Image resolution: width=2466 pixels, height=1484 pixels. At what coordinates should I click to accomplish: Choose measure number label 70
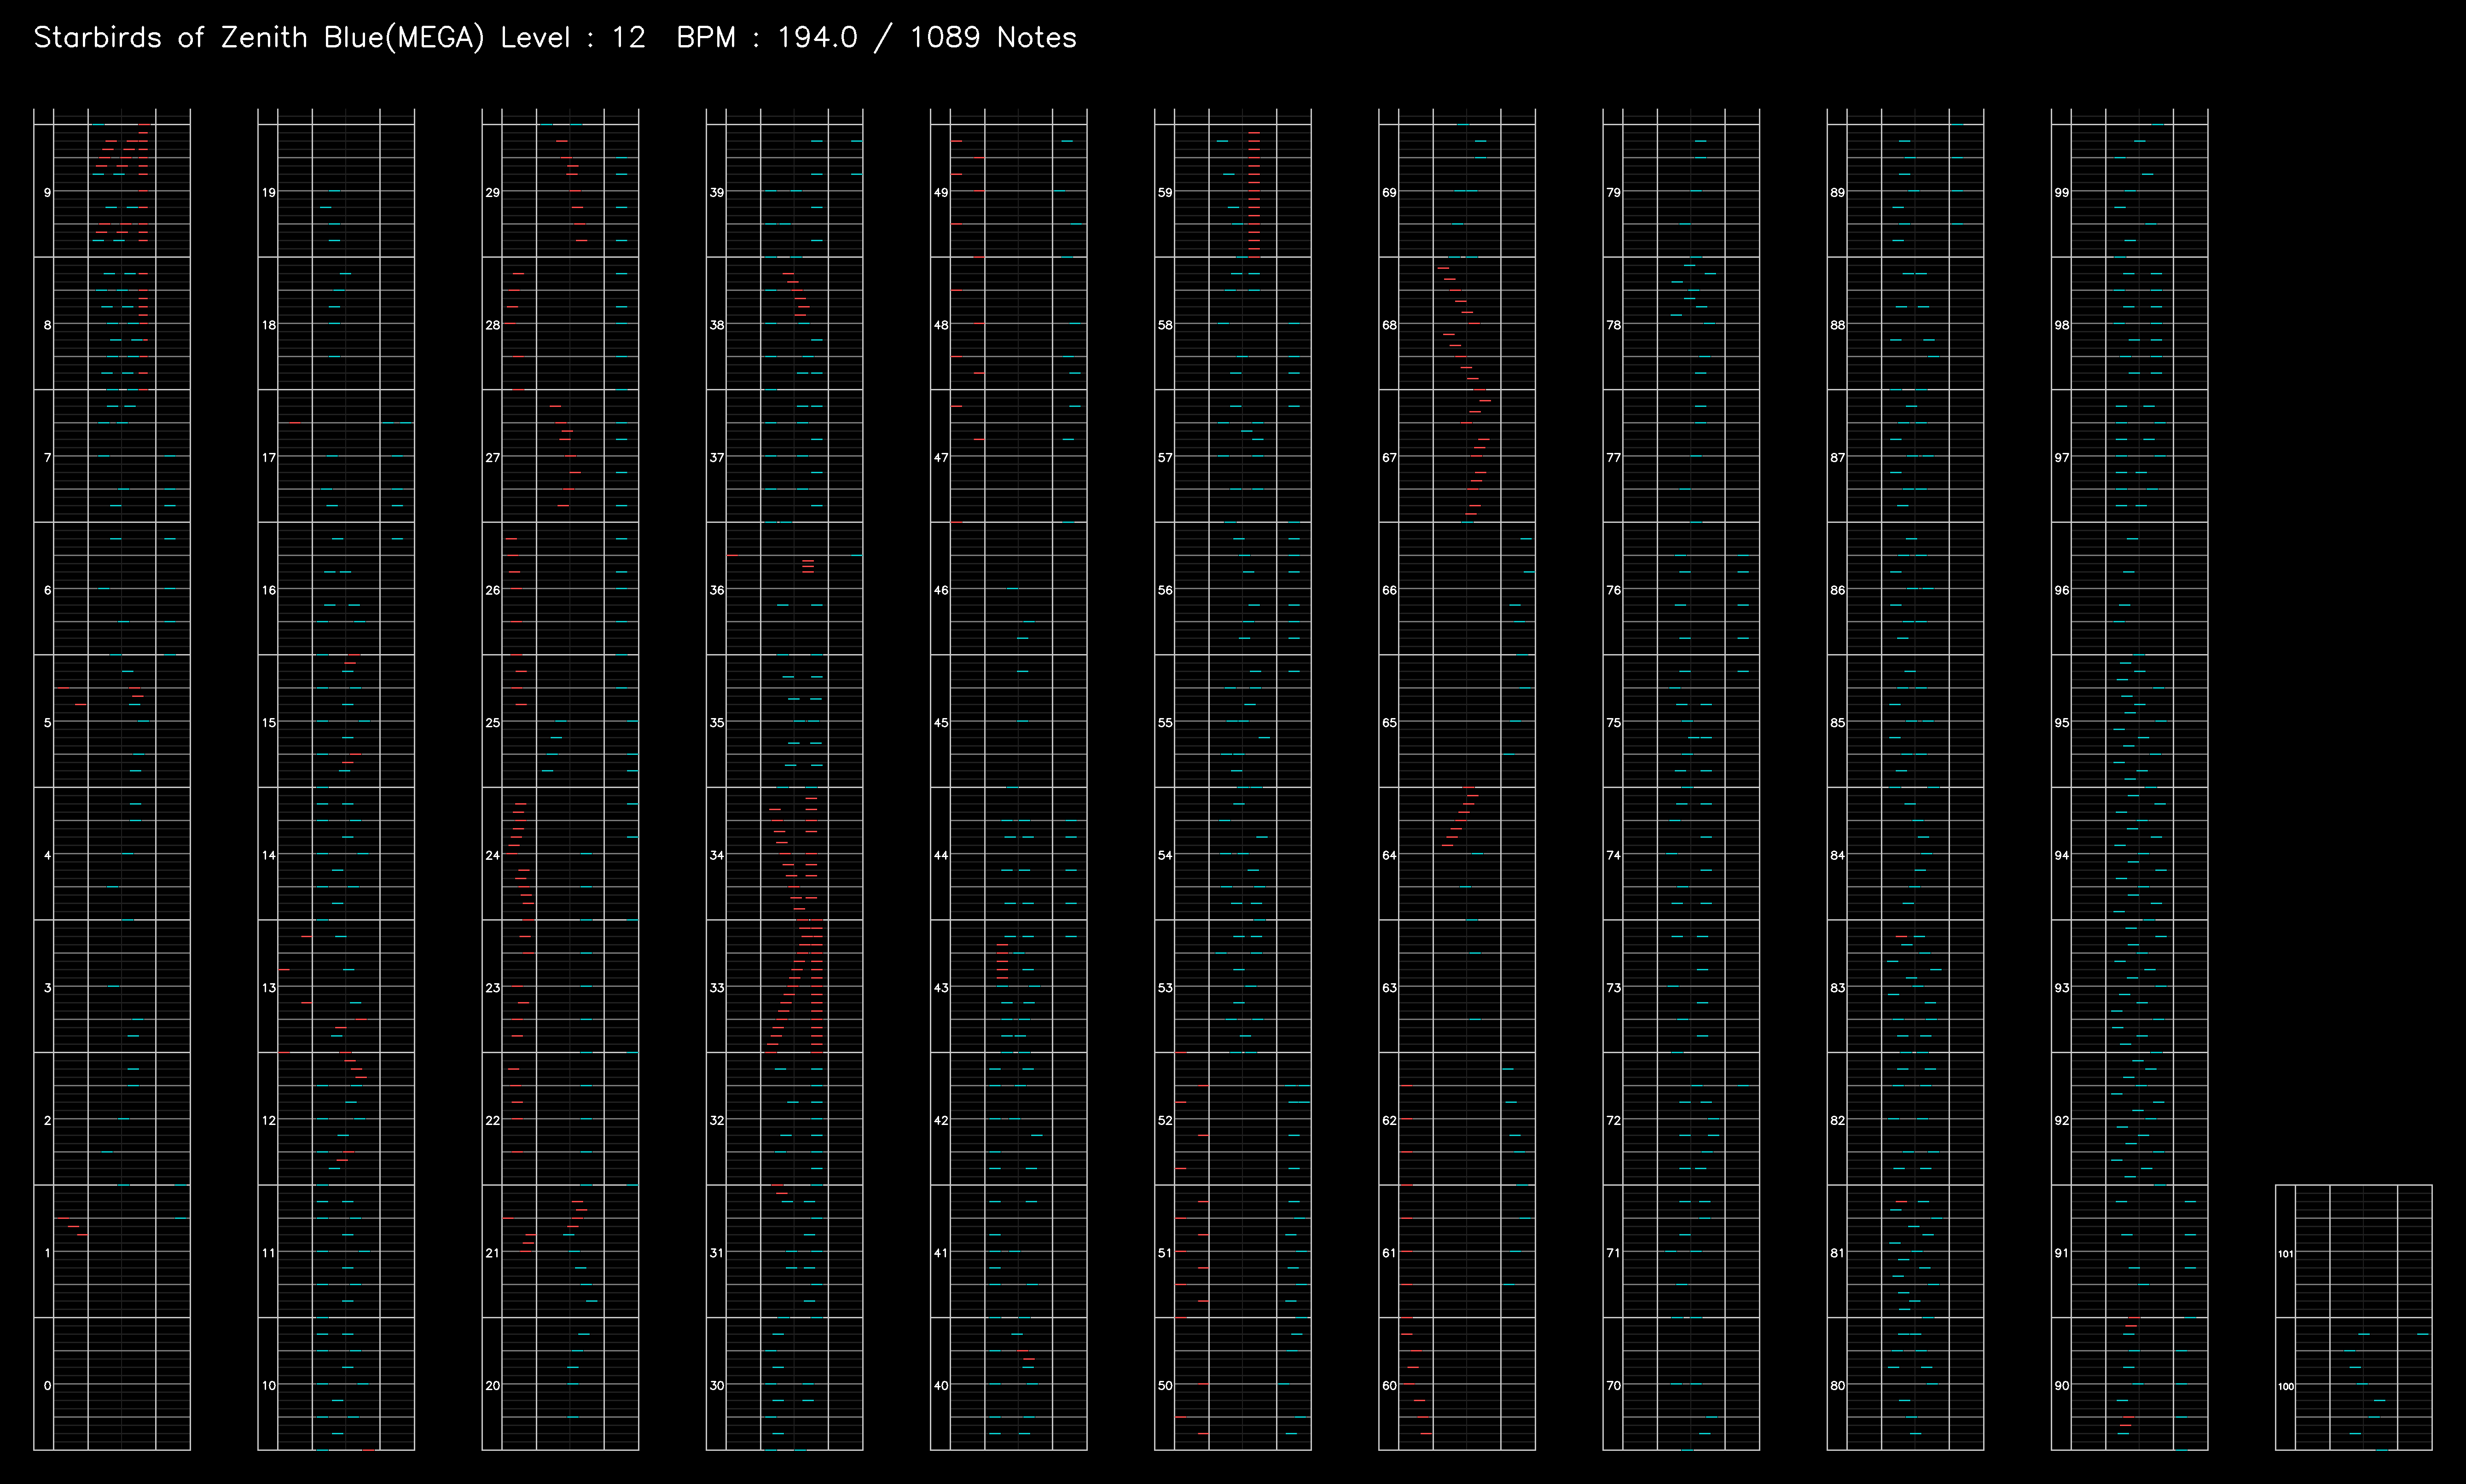1613,1386
